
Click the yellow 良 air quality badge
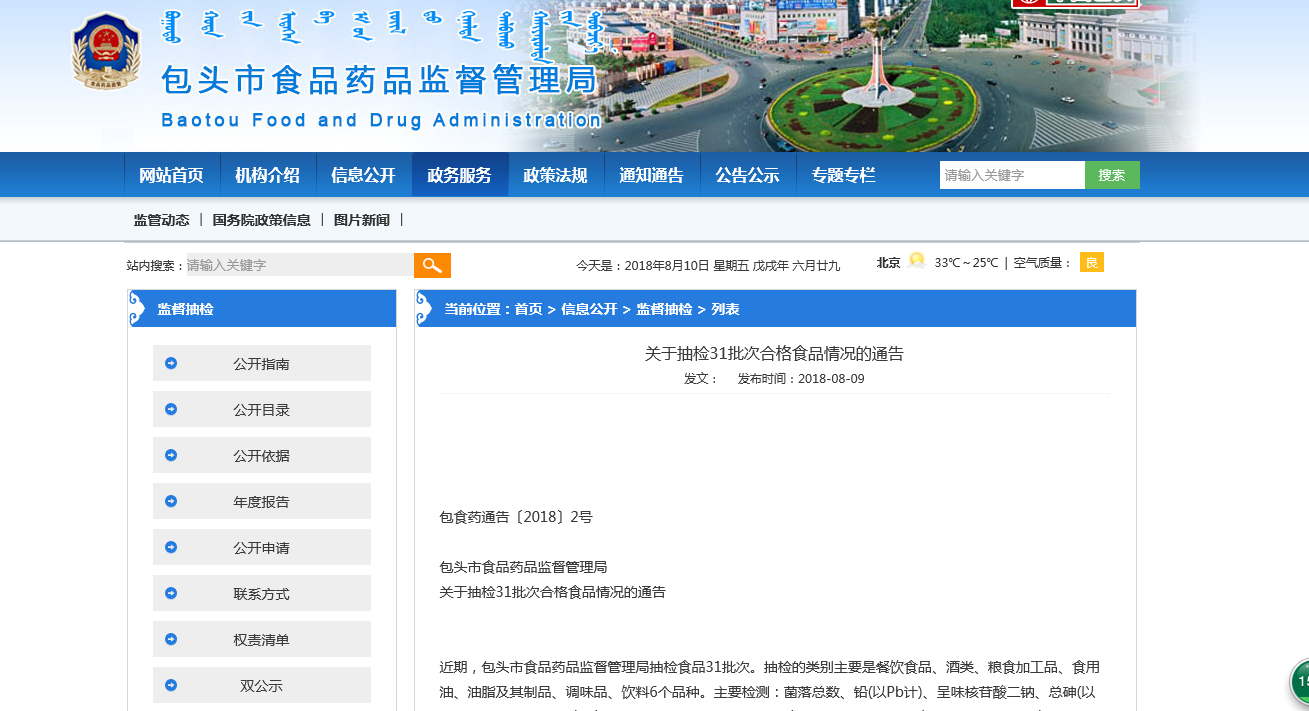tap(1091, 262)
